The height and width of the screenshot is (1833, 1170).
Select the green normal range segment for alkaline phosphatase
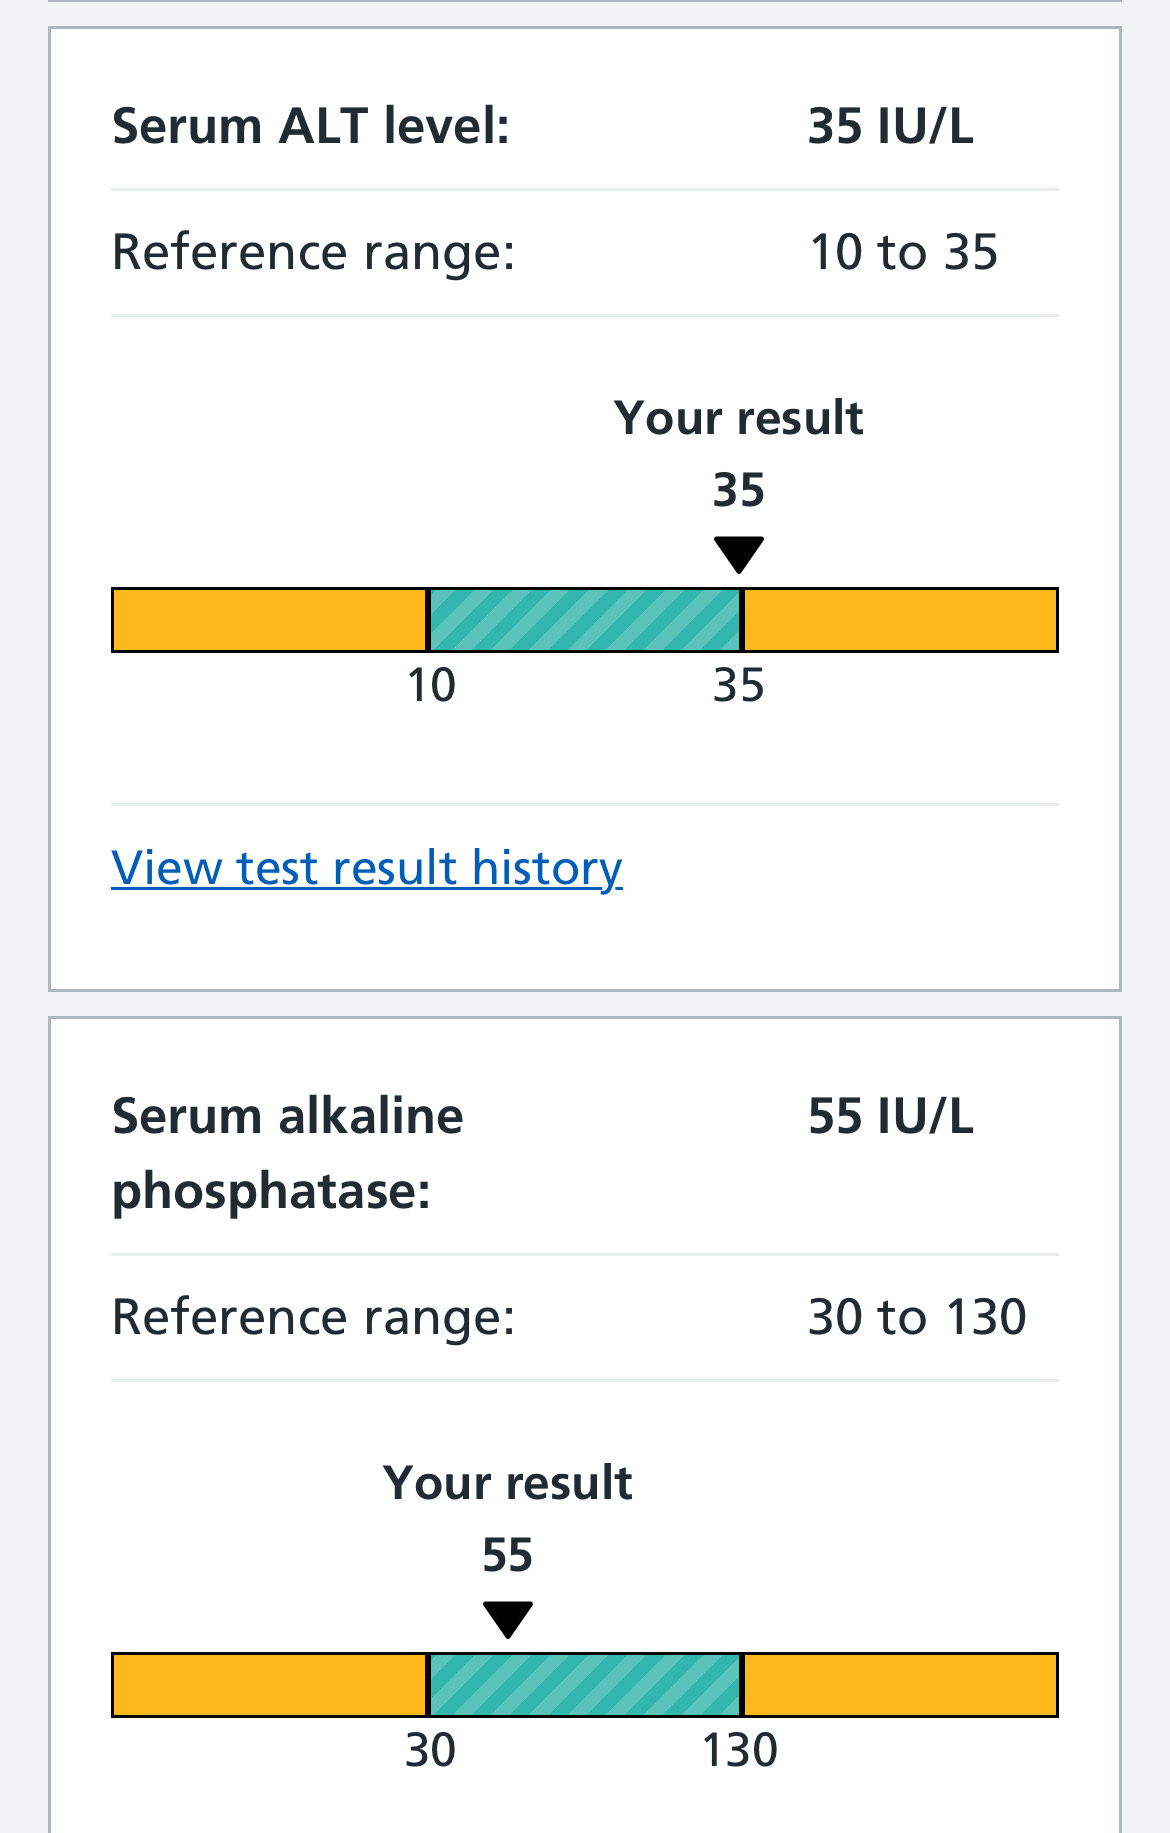(584, 1685)
